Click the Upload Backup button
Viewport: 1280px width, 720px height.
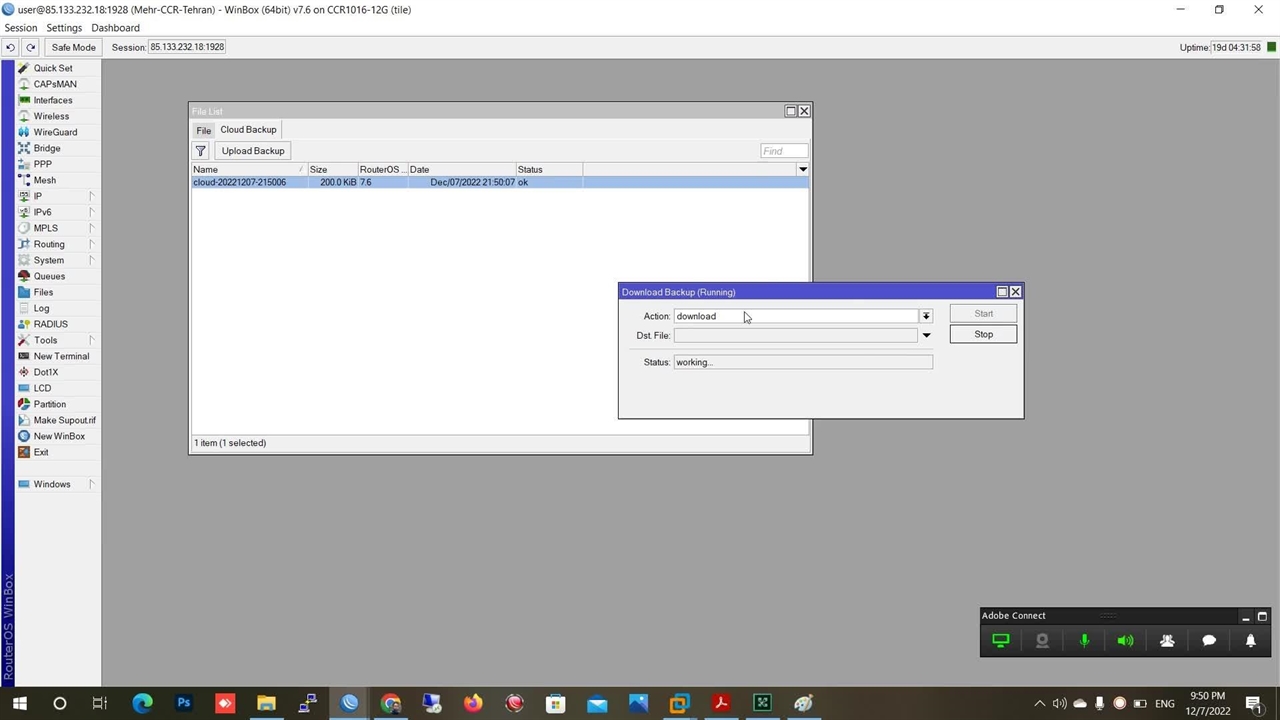pos(253,151)
